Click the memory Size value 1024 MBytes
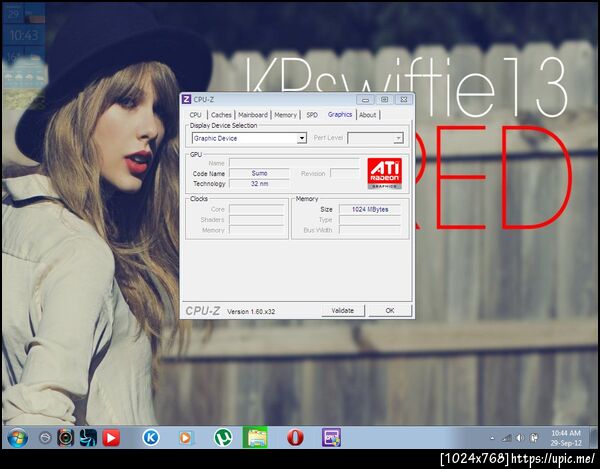The width and height of the screenshot is (600, 469). point(370,209)
